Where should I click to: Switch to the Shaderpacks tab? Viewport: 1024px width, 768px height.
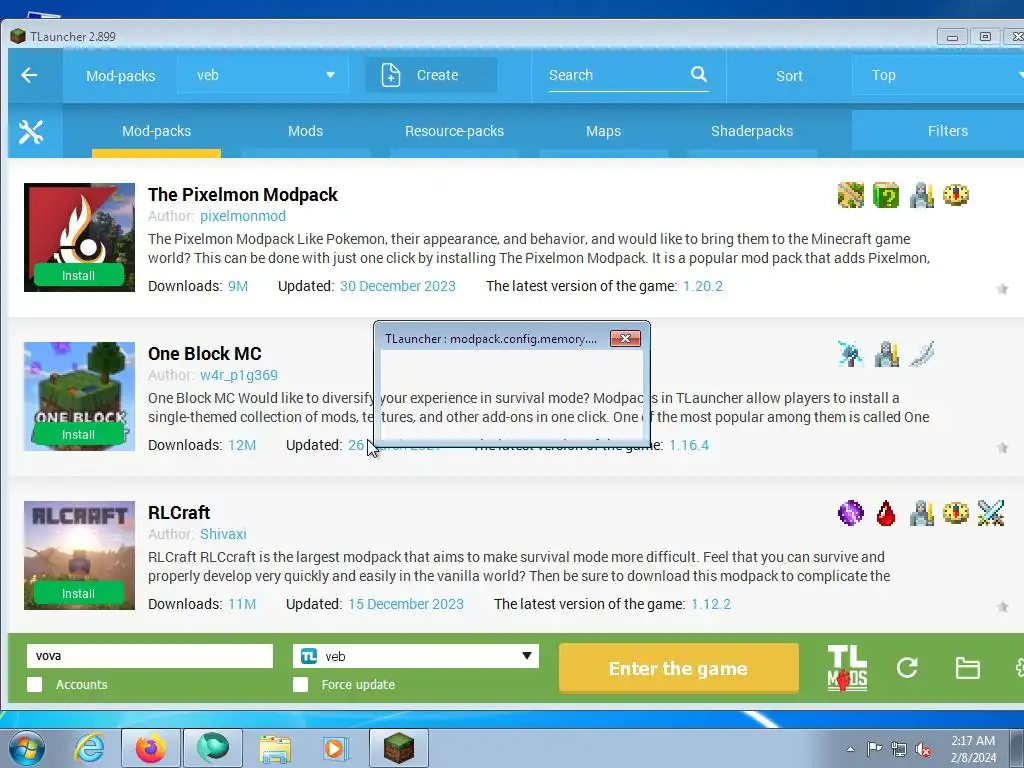(x=752, y=131)
